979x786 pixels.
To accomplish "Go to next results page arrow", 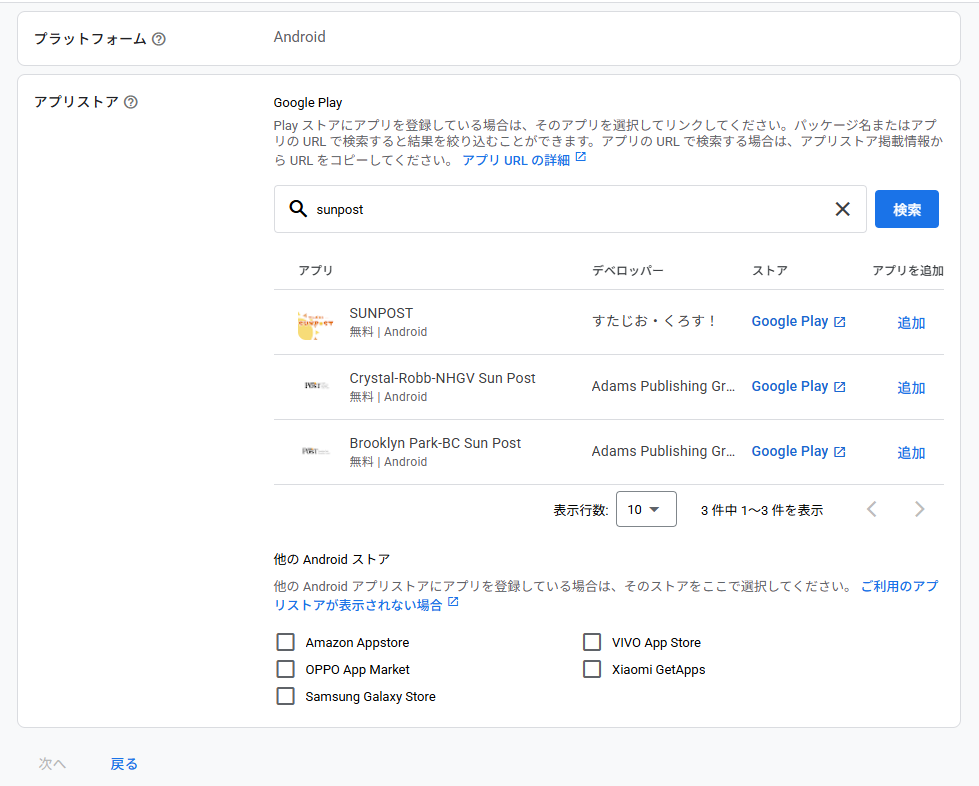I will pos(919,509).
